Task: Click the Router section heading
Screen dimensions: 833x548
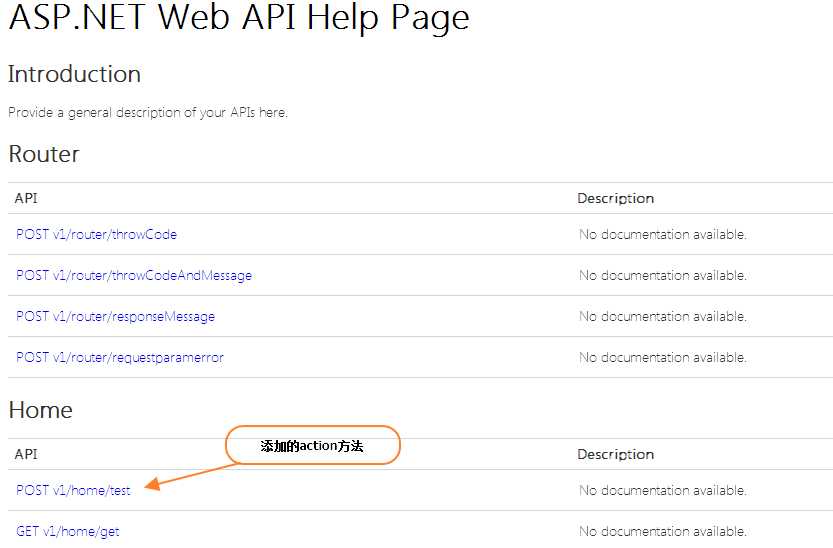Action: [44, 155]
